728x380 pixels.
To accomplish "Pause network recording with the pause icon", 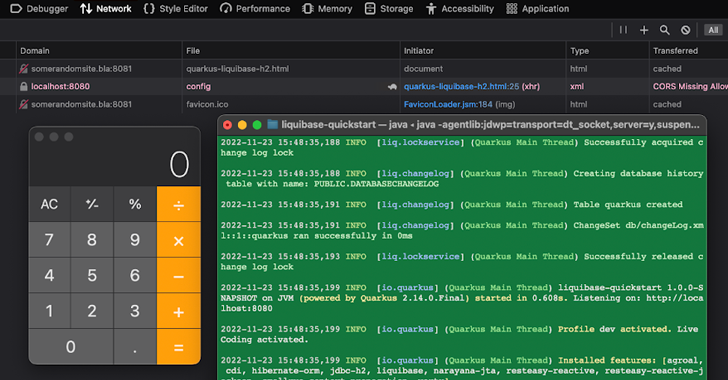I will pos(623,30).
